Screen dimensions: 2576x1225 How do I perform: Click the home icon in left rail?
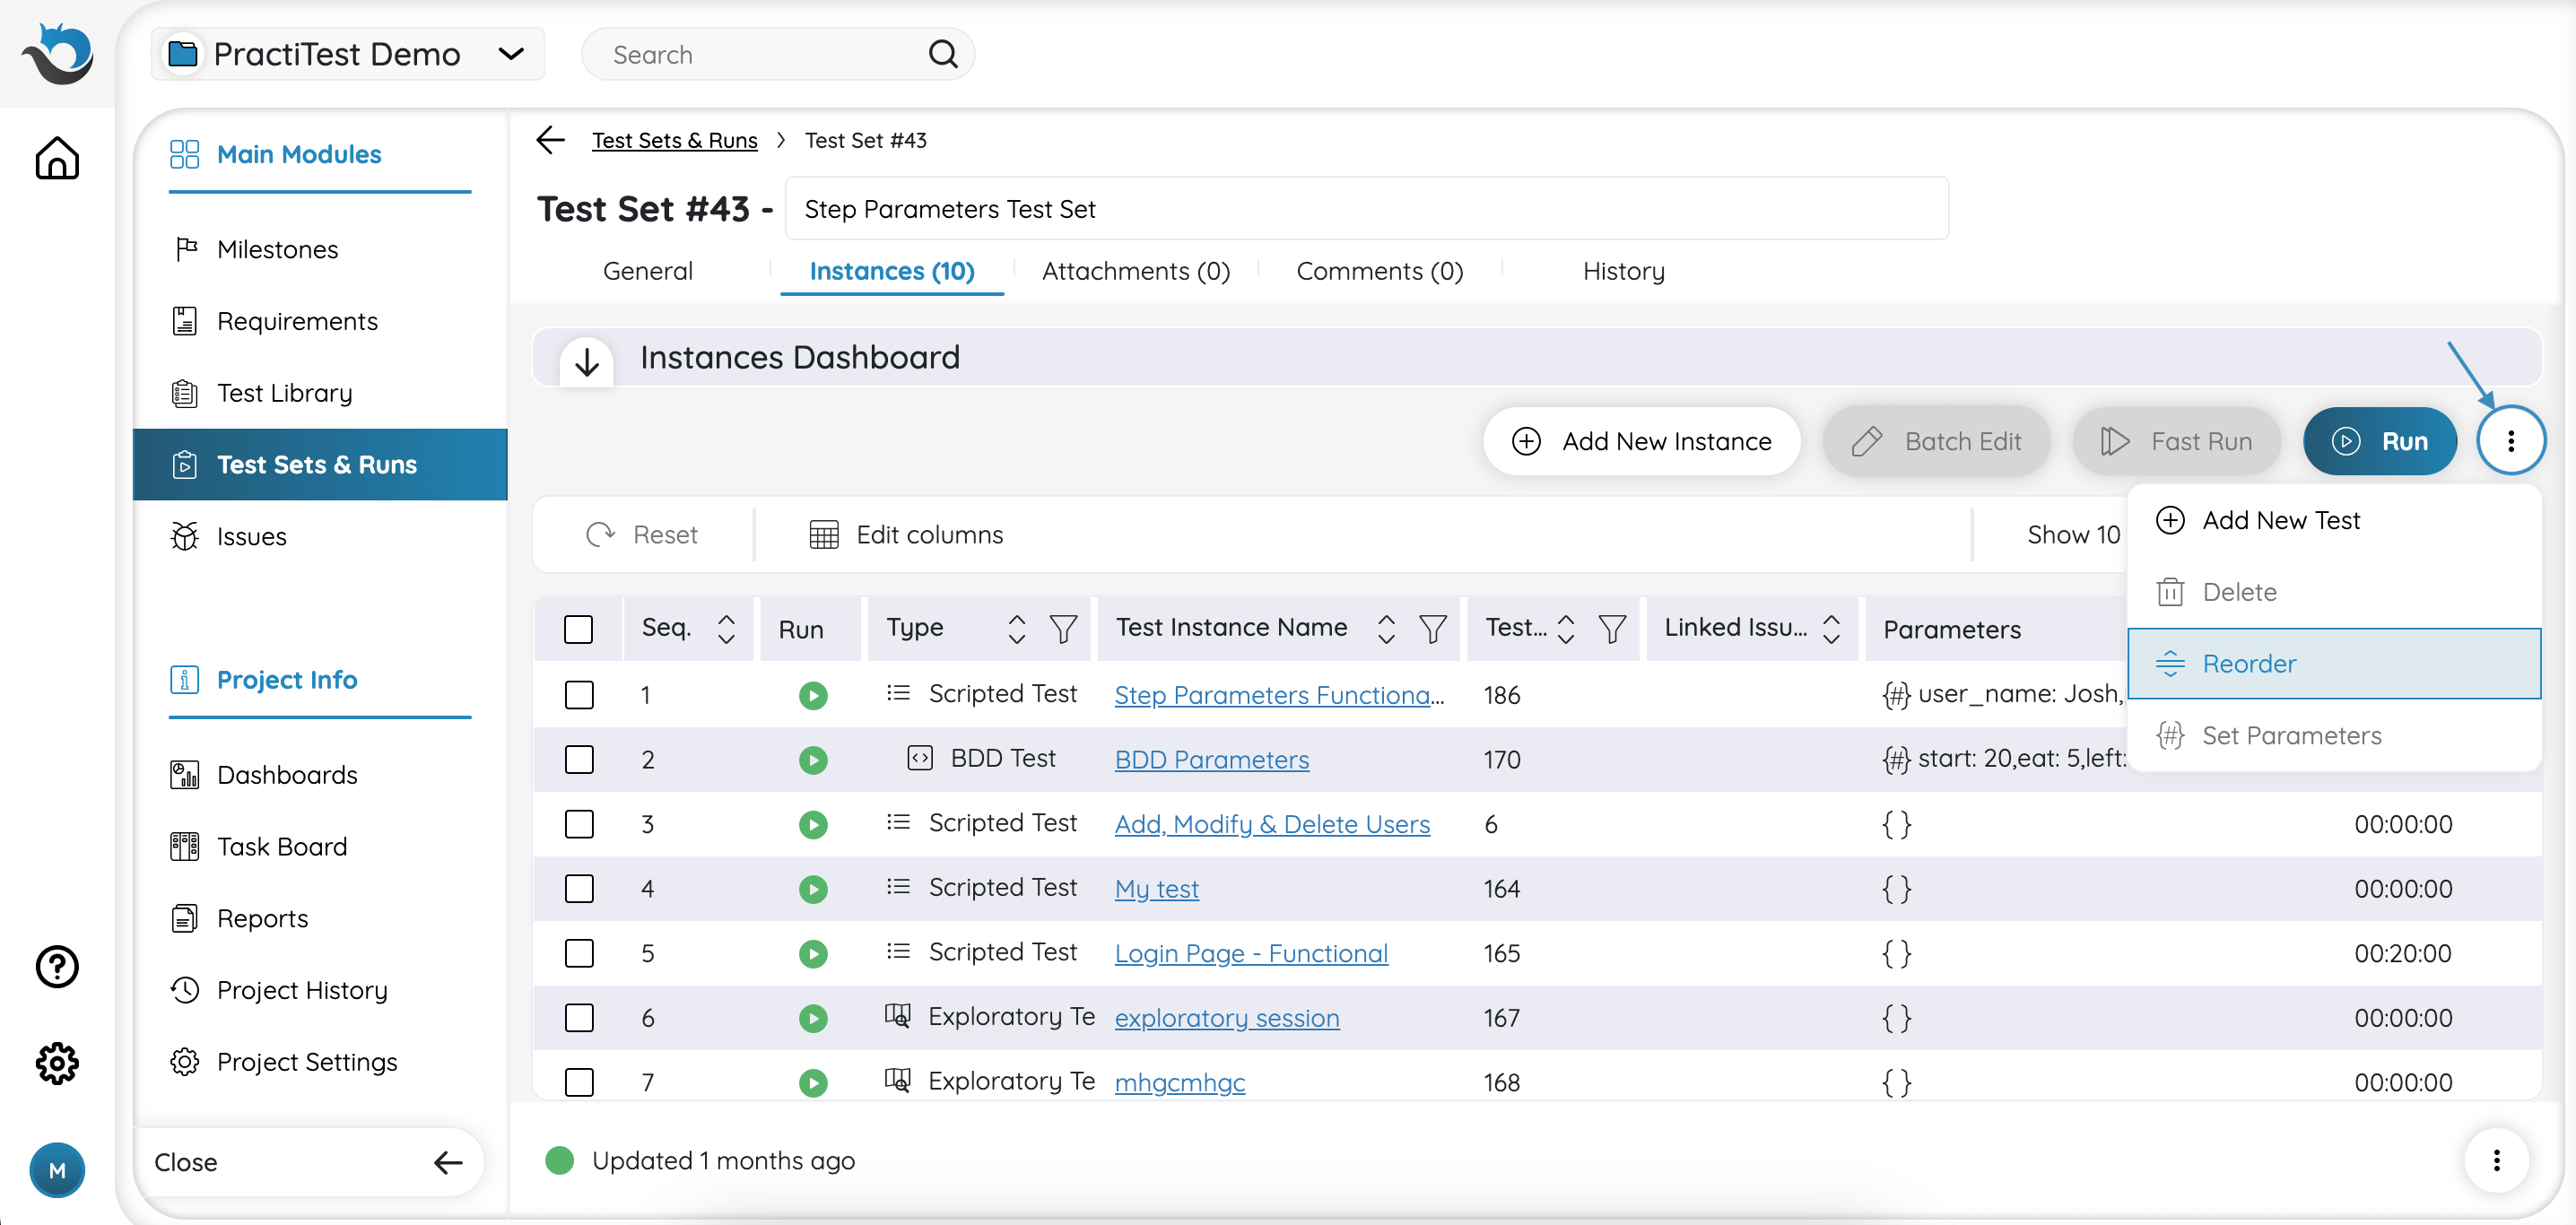(x=57, y=158)
